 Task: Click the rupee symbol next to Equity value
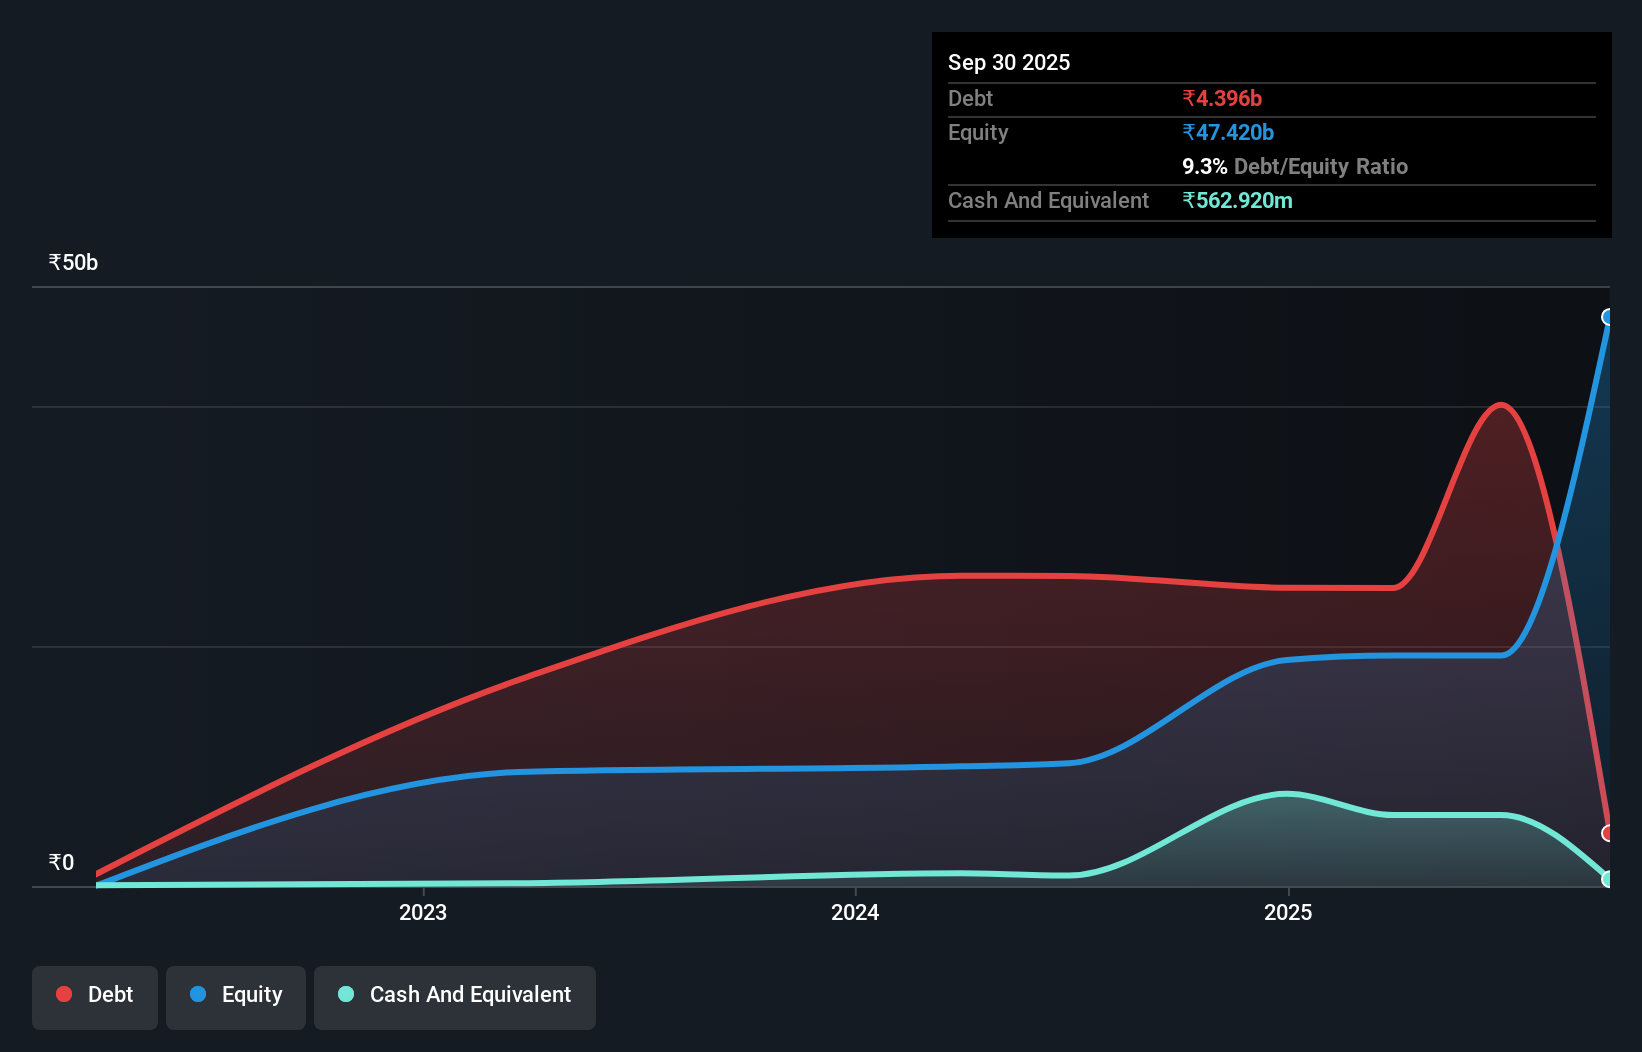[x=1189, y=132]
